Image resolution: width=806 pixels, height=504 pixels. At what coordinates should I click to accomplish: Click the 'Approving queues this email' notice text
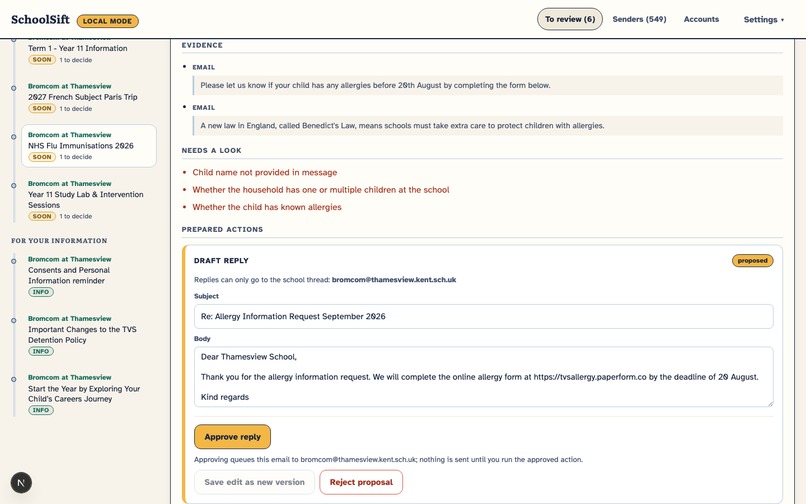point(388,460)
